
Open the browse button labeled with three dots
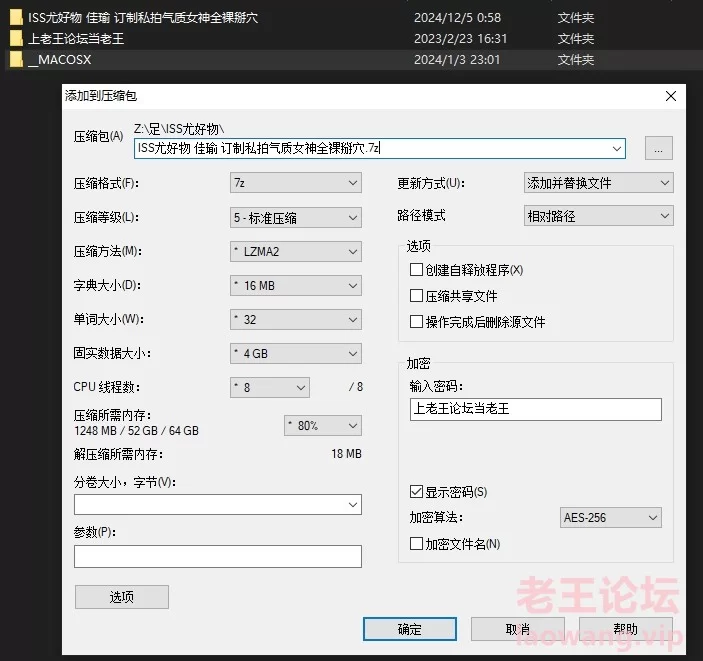[659, 148]
